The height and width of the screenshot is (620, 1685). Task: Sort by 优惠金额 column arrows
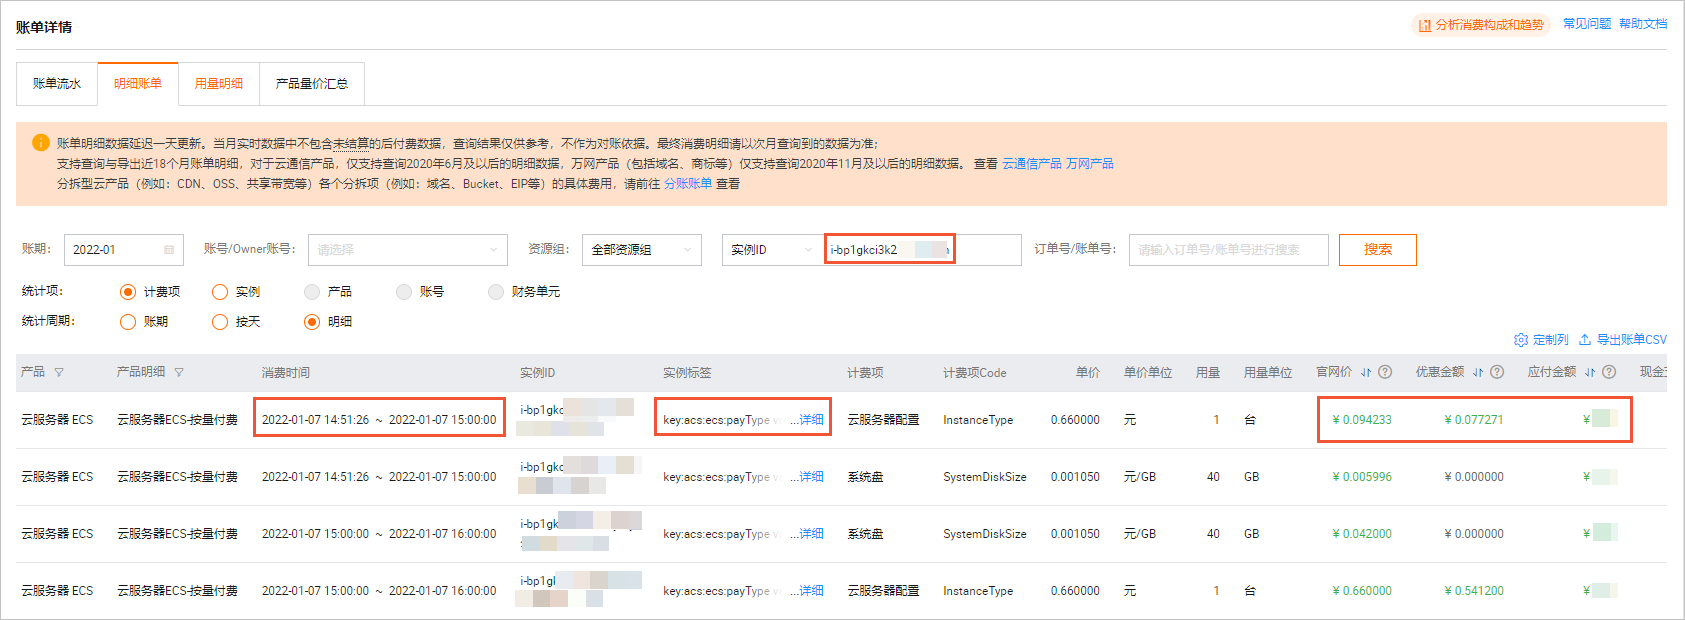point(1478,372)
